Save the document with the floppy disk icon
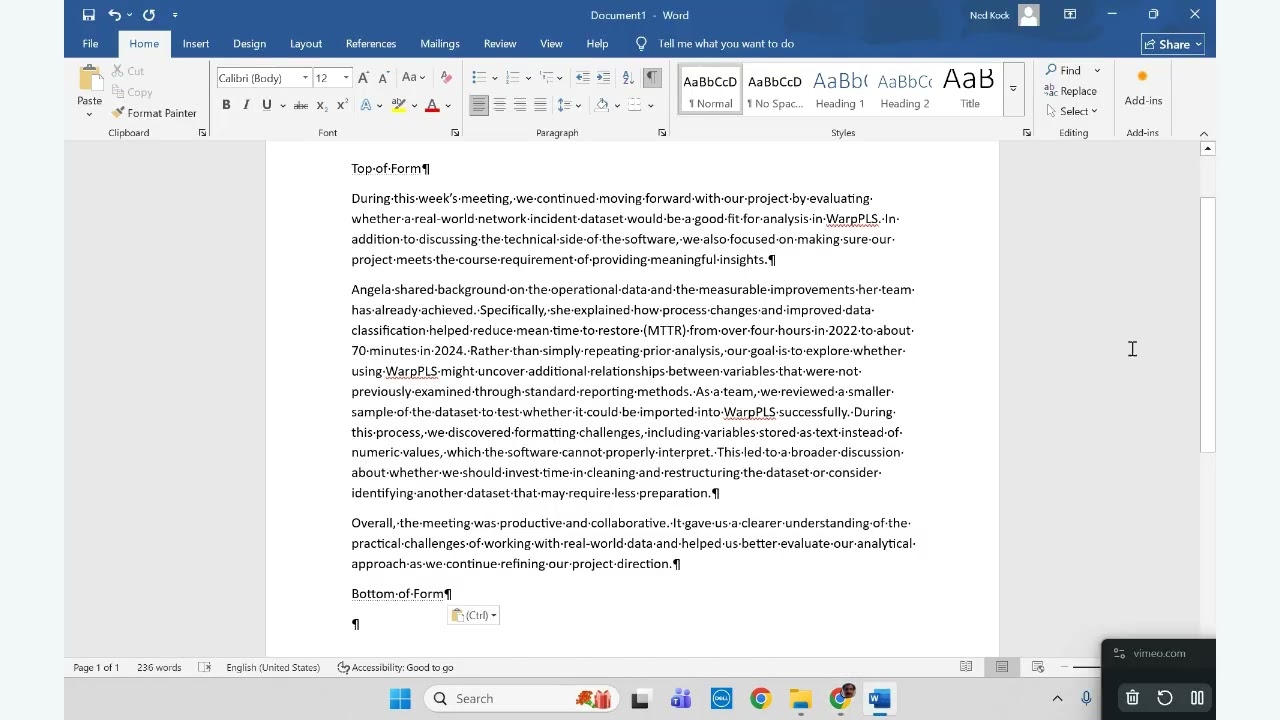 click(x=89, y=15)
